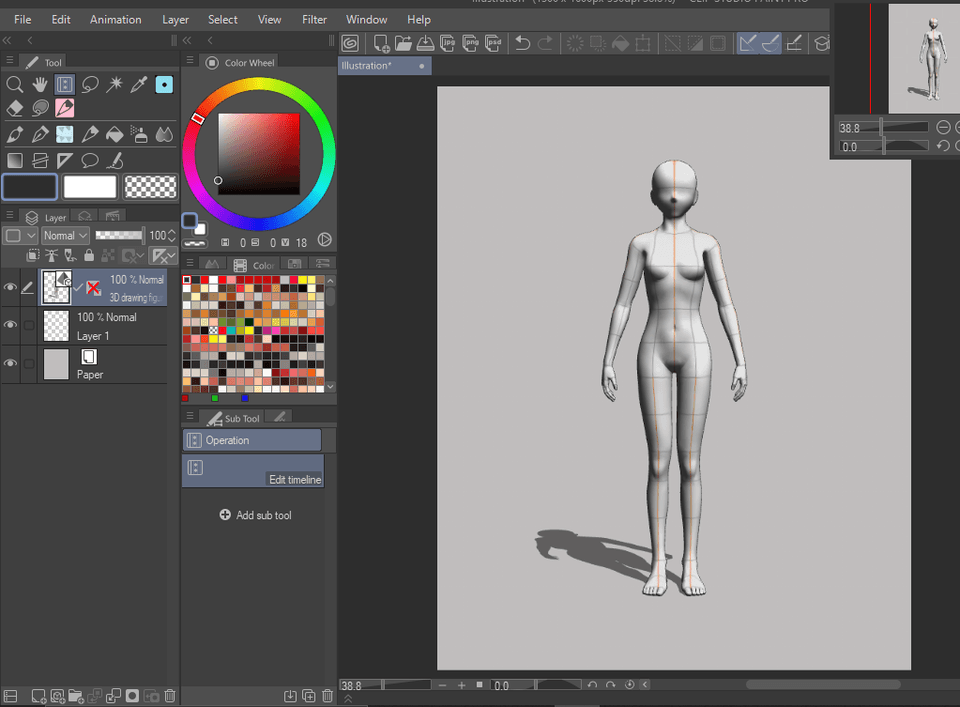Export as PSD from toolbar
The width and height of the screenshot is (960, 707).
pos(493,43)
